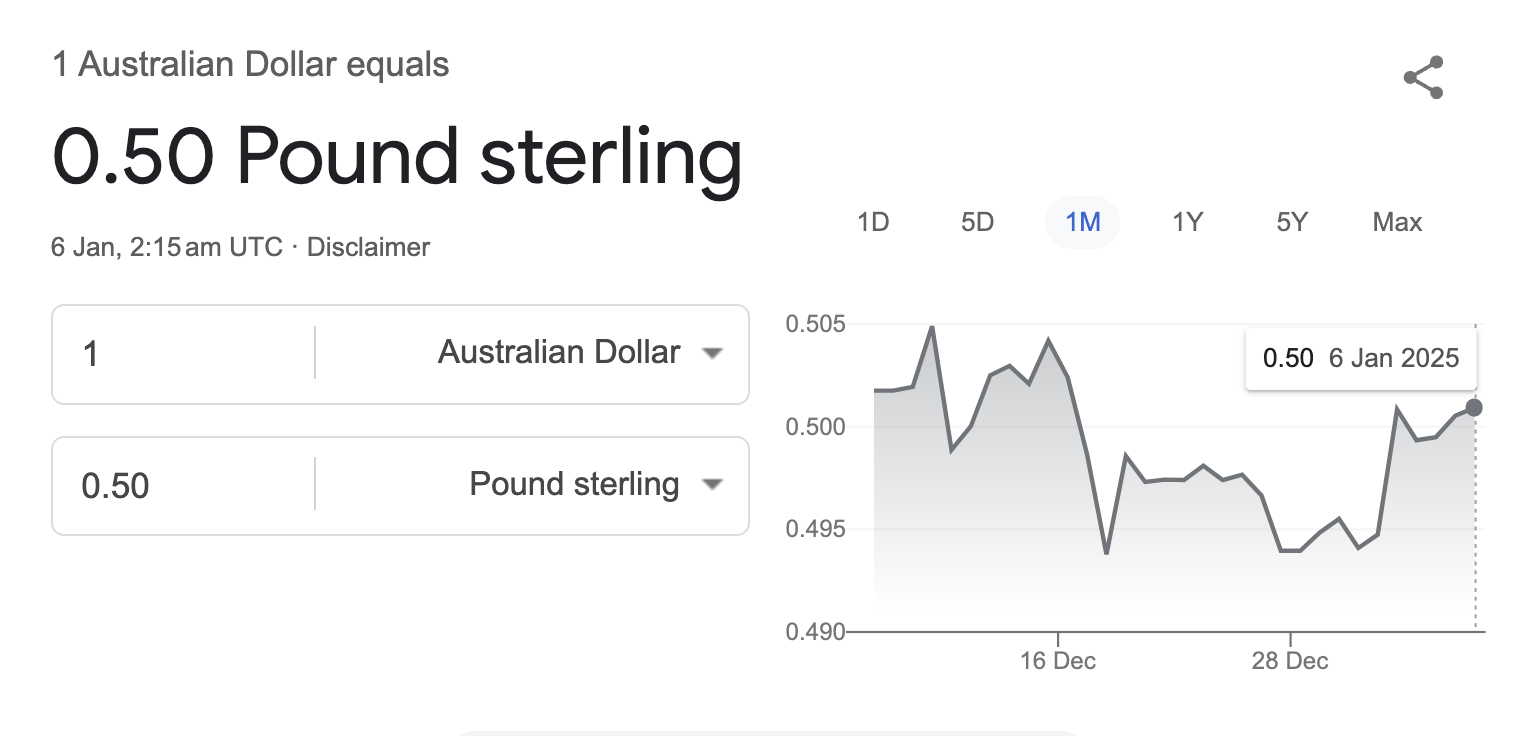Switch chart to 5D range
The width and height of the screenshot is (1524, 736).
click(x=977, y=222)
